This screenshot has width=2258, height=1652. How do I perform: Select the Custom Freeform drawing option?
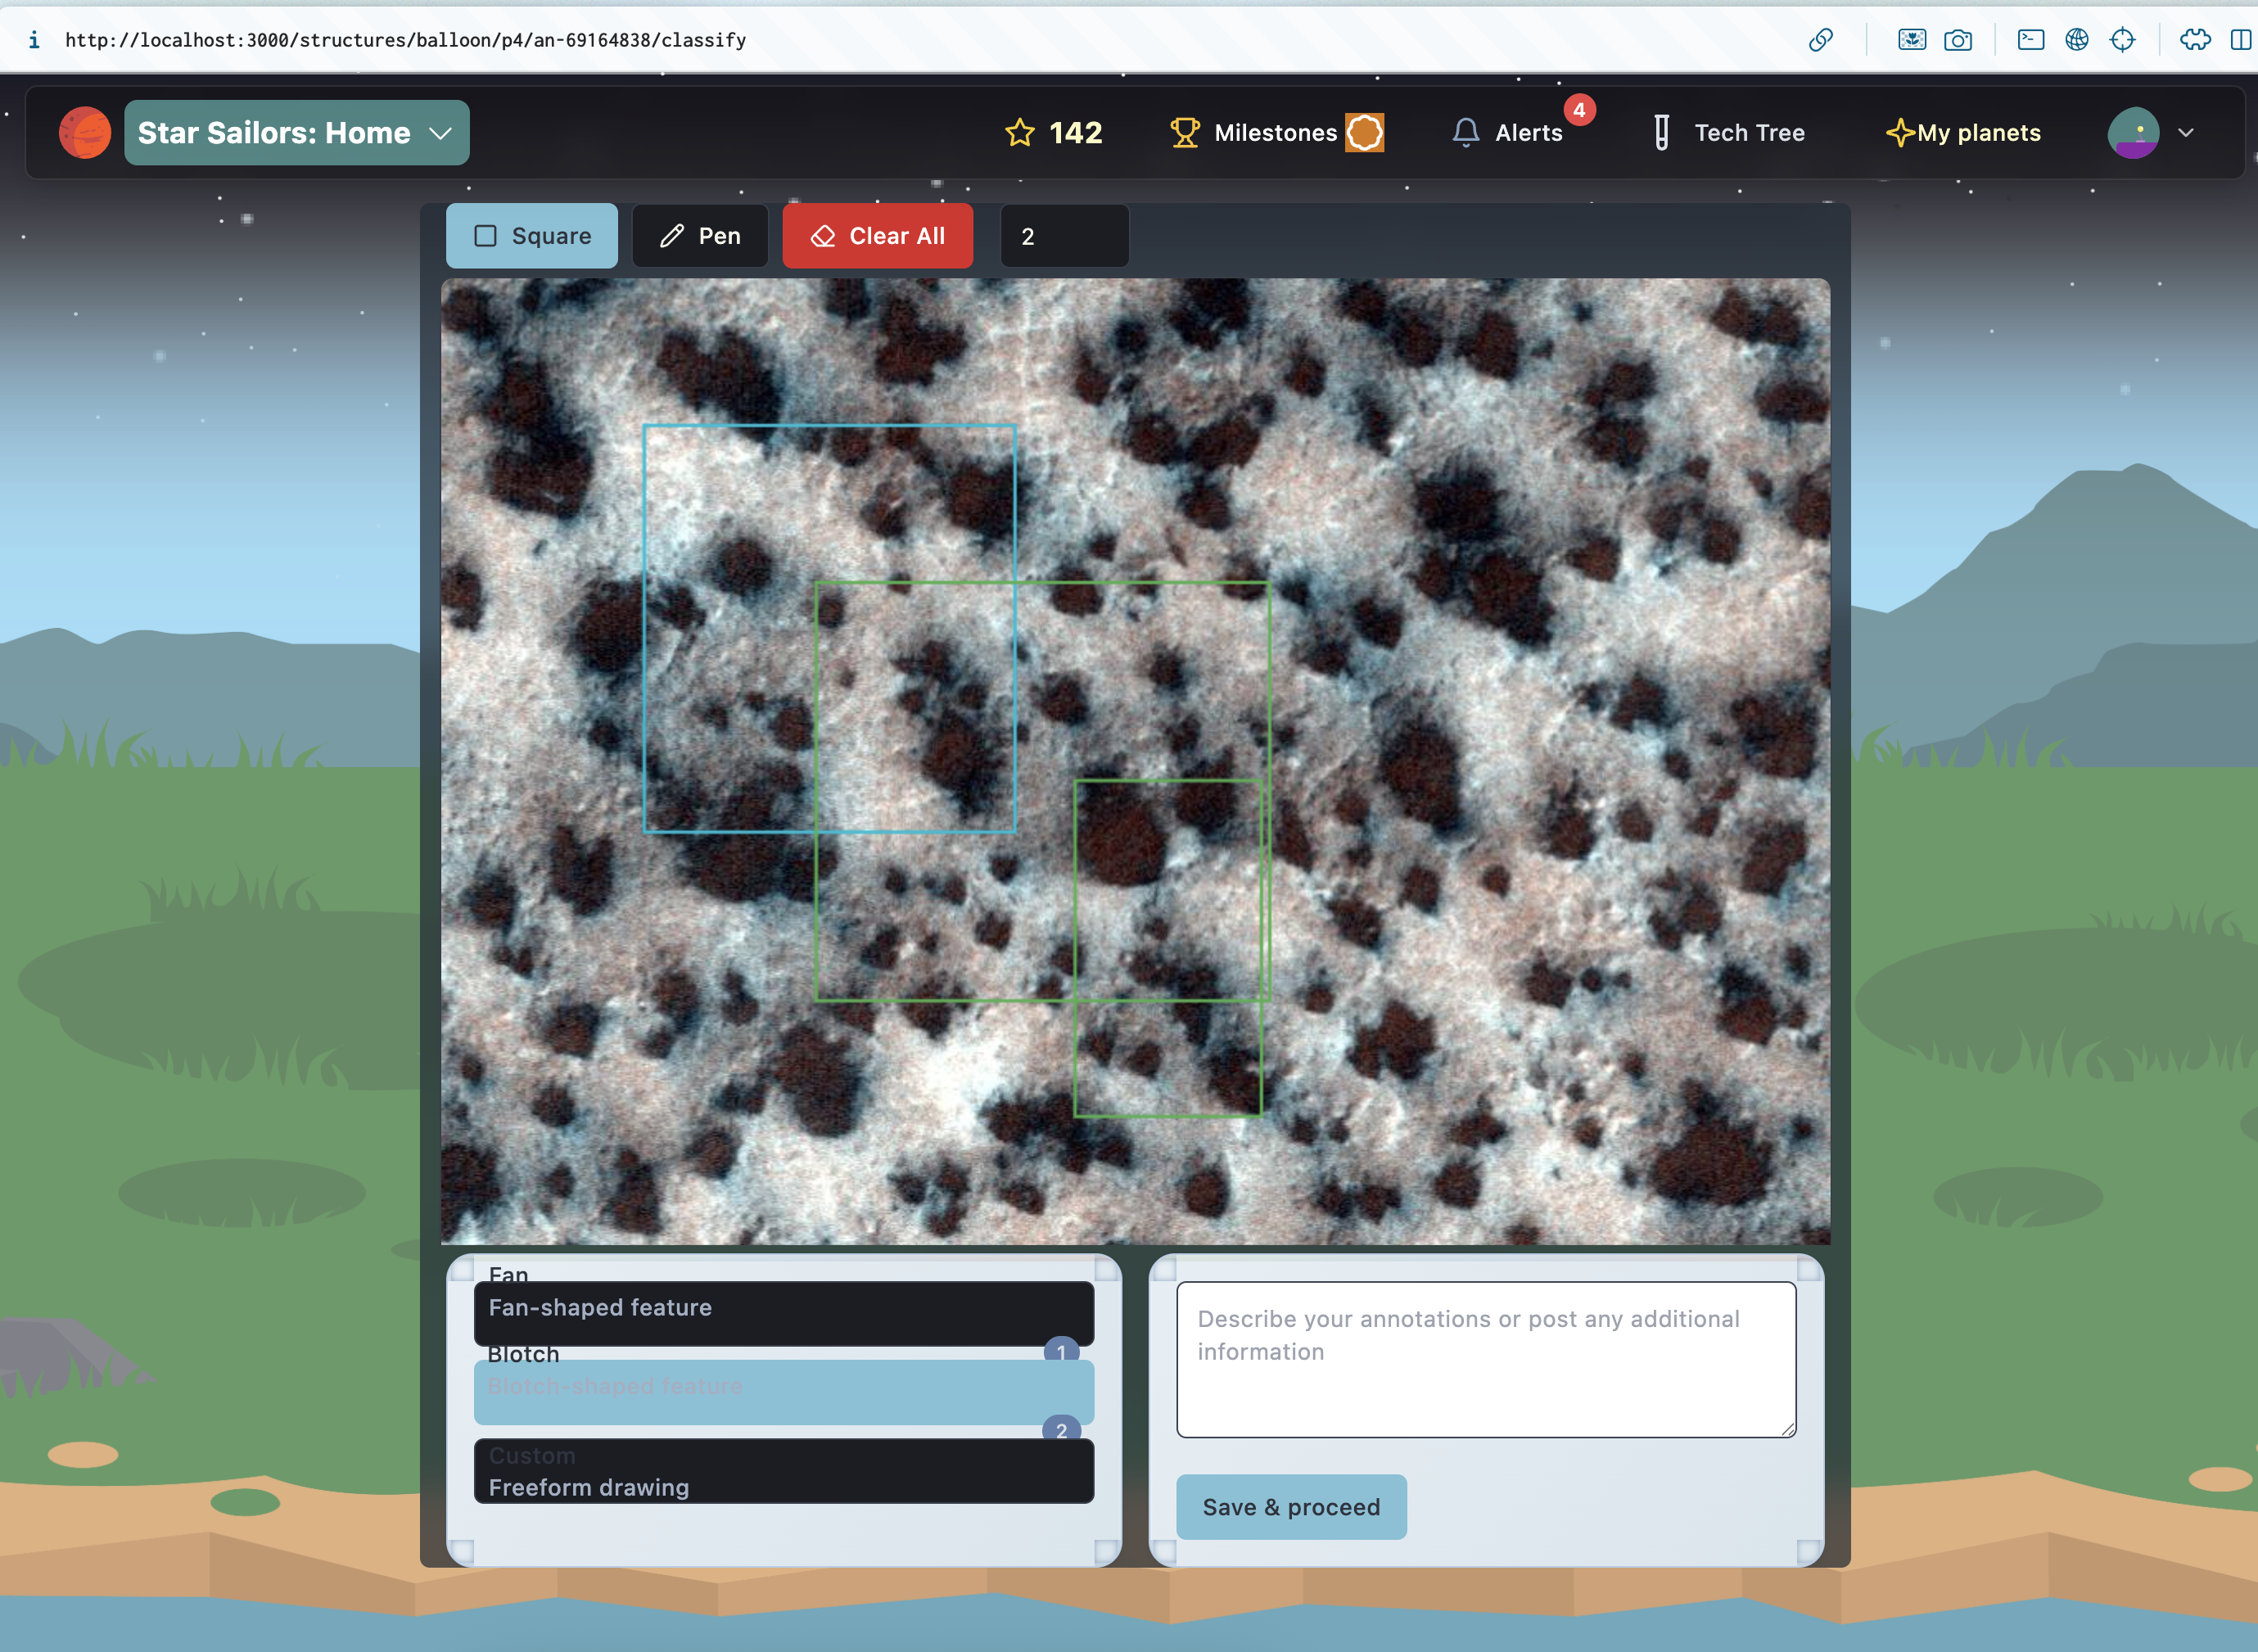pos(783,1471)
